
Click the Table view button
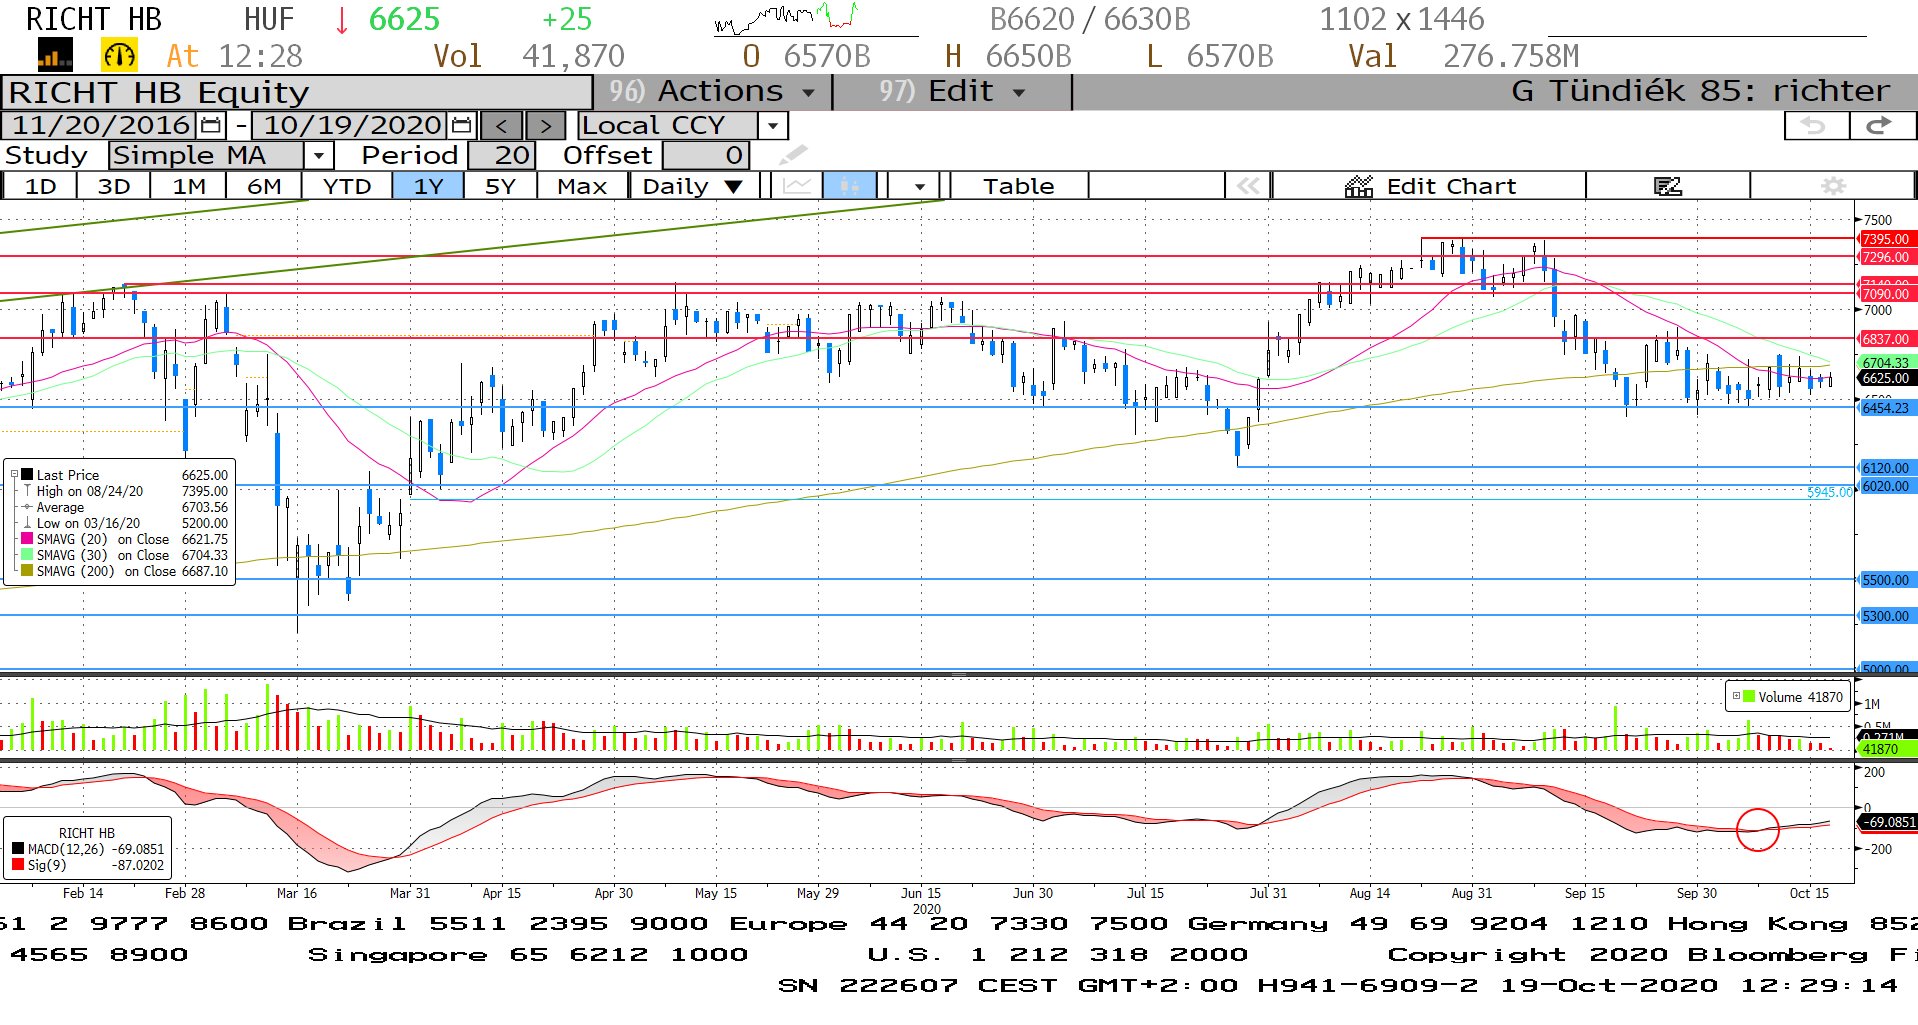[x=1018, y=186]
